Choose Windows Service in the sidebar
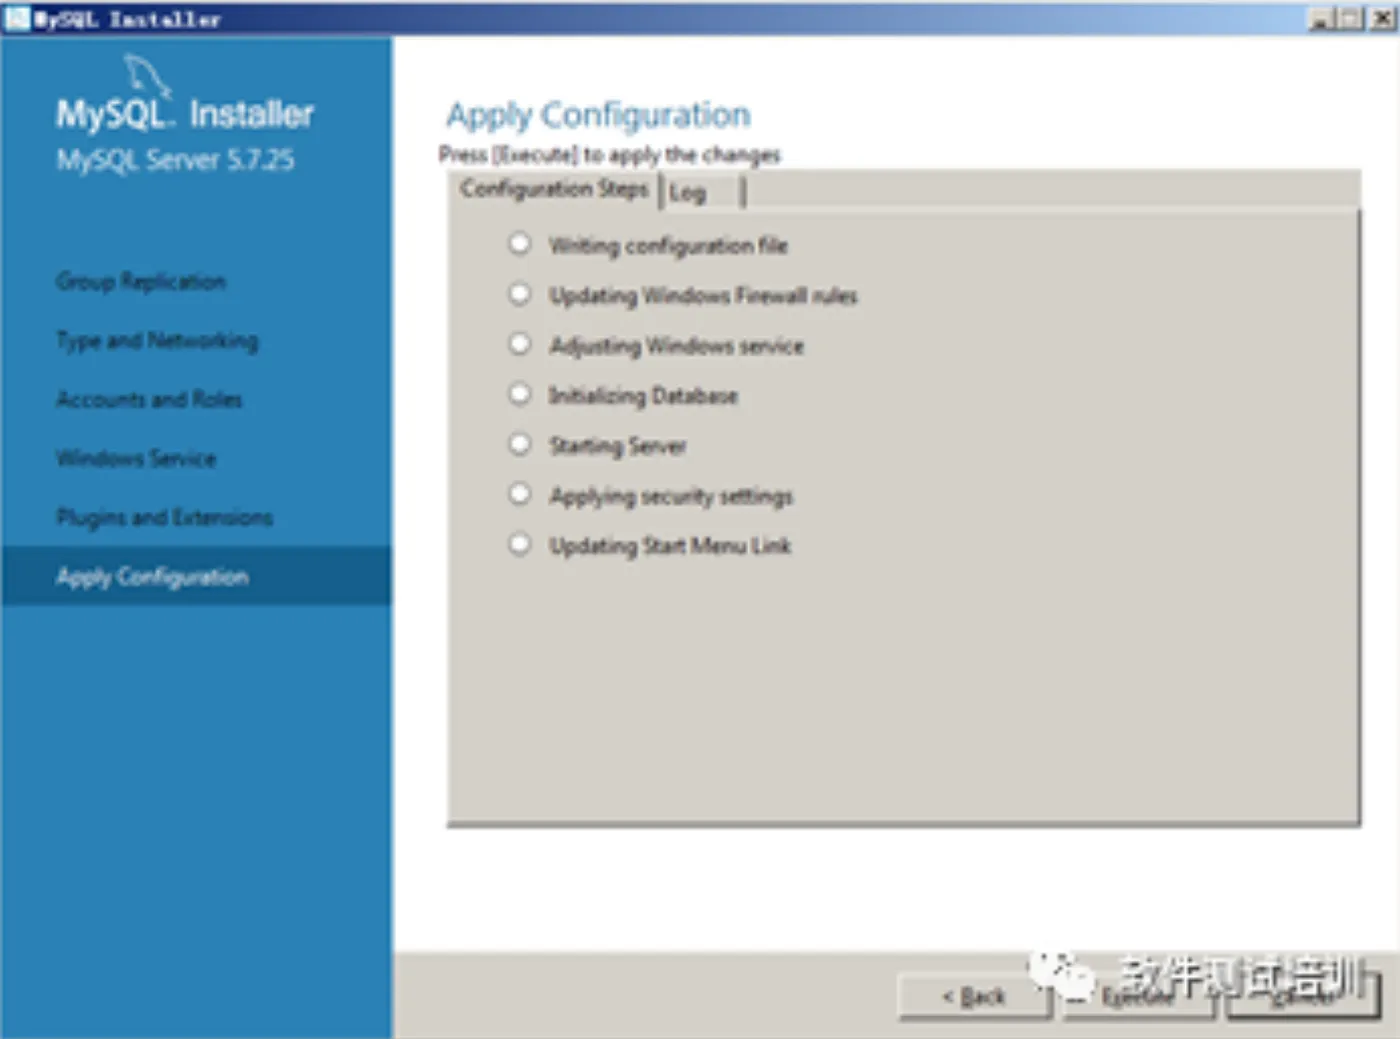This screenshot has height=1039, width=1400. click(x=136, y=458)
